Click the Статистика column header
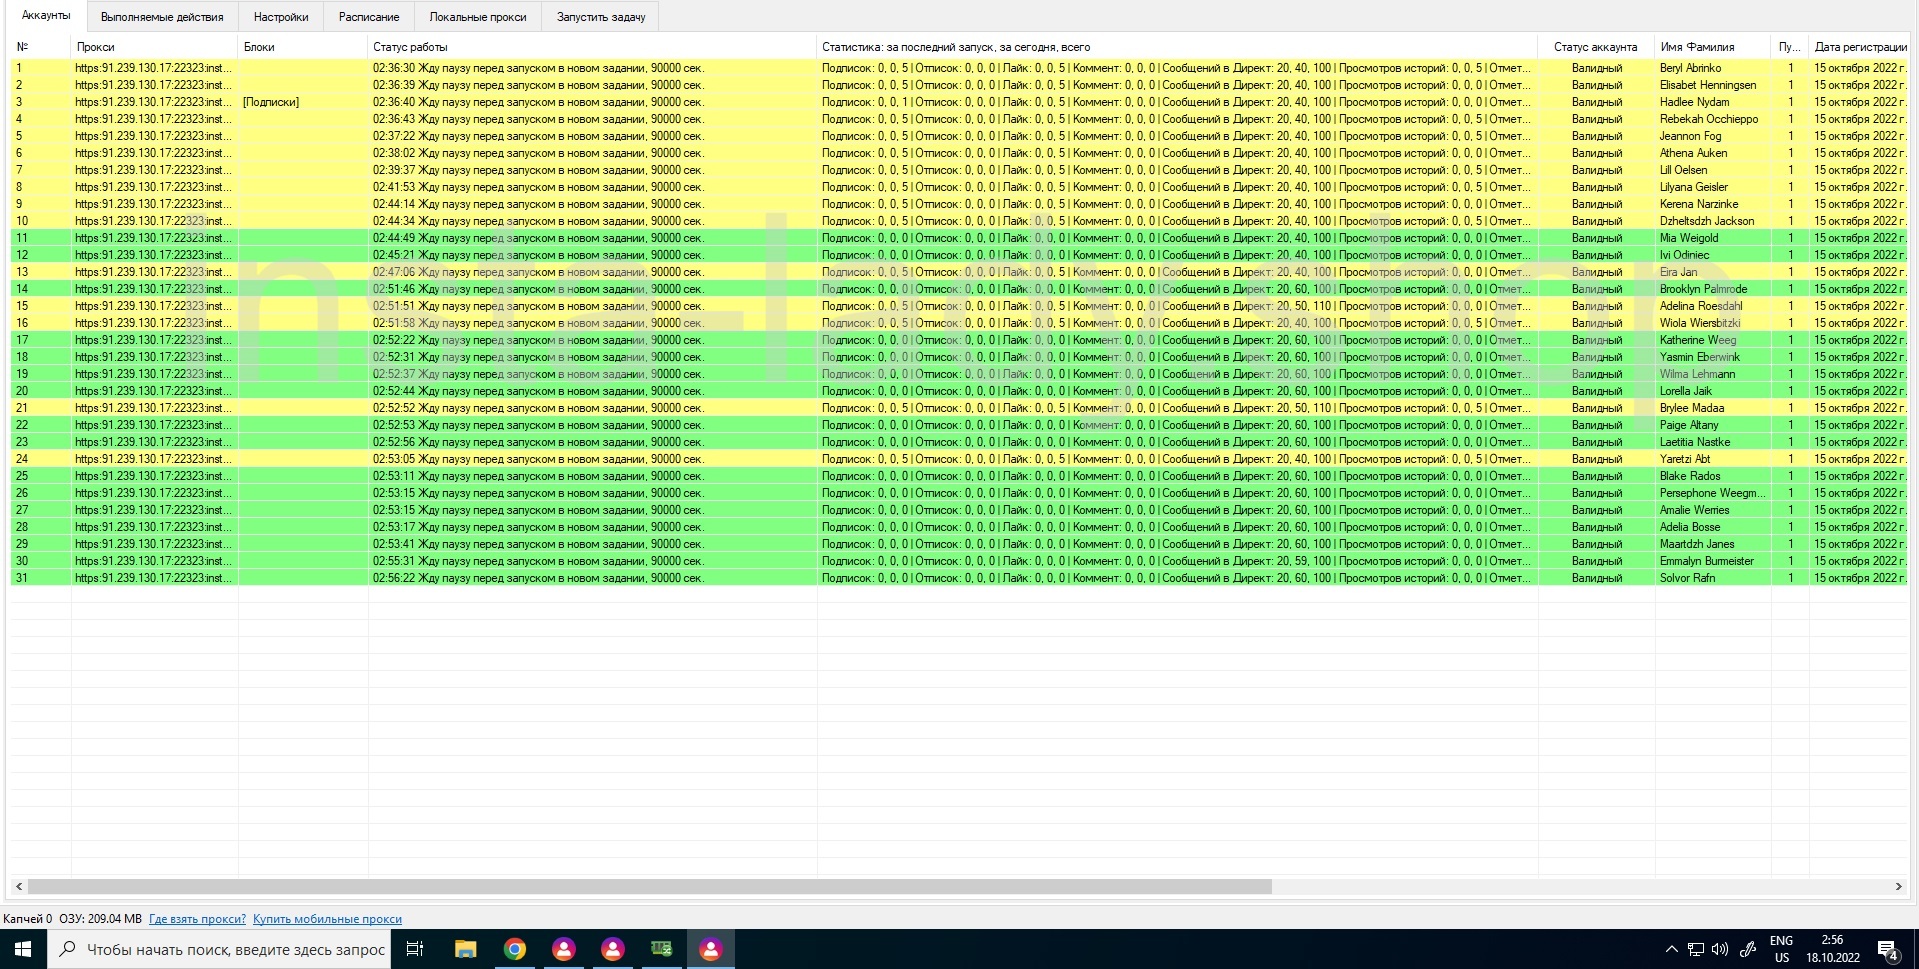This screenshot has width=1919, height=969. (x=1176, y=47)
